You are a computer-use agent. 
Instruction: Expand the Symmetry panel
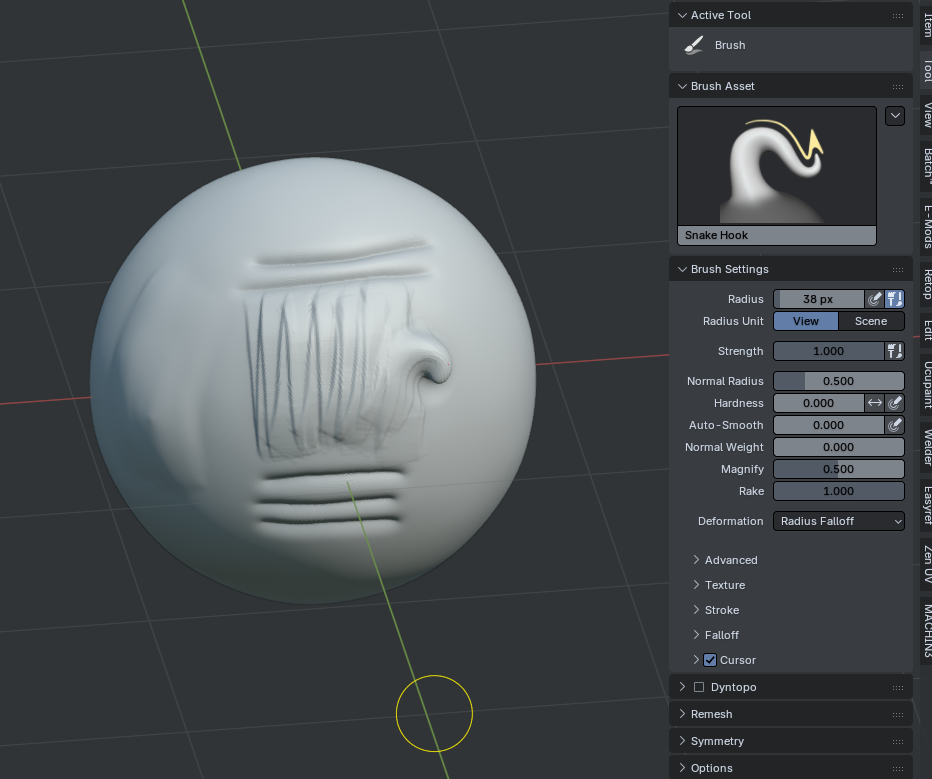coord(682,741)
